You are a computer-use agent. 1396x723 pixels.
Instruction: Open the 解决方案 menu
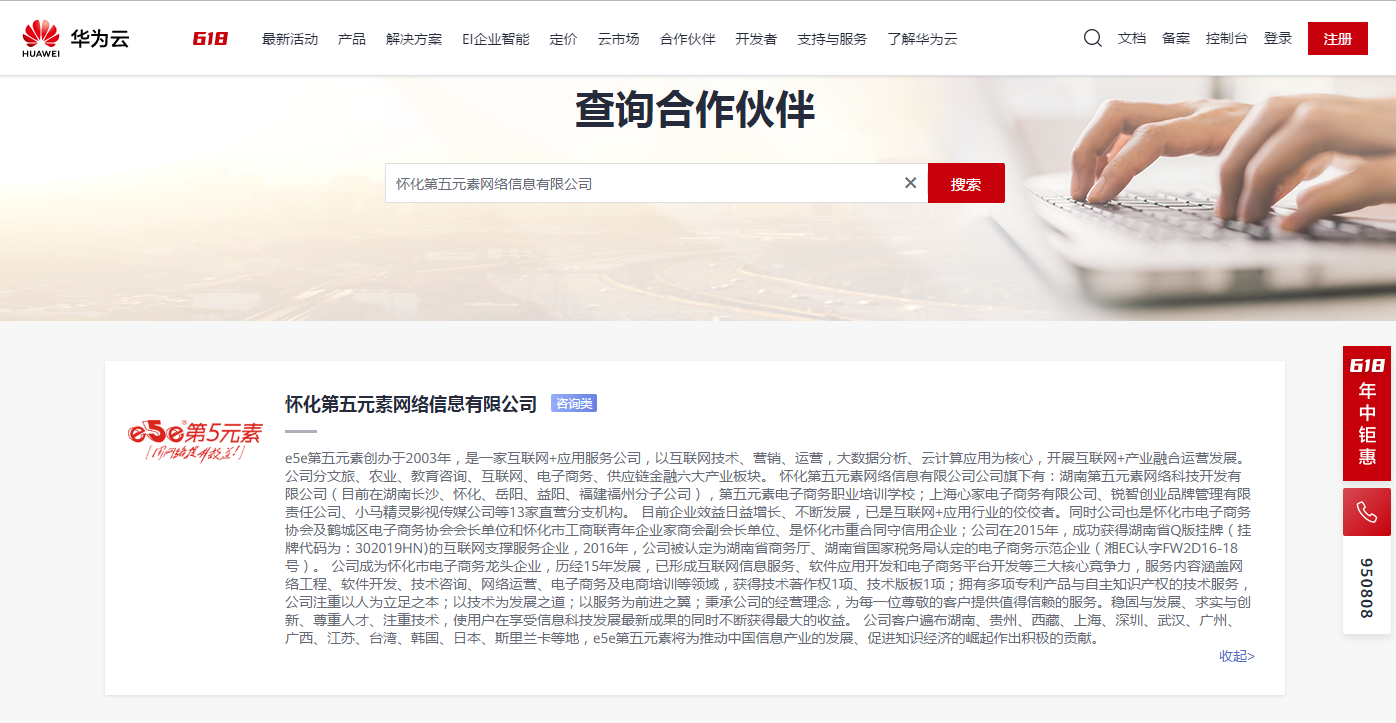pos(414,39)
